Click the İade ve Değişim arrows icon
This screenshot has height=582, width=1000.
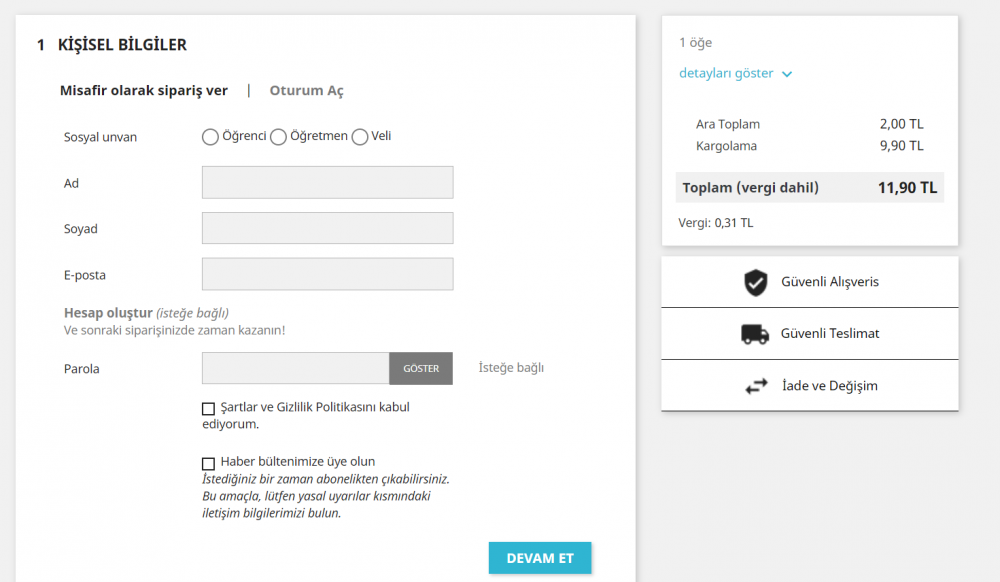point(756,386)
